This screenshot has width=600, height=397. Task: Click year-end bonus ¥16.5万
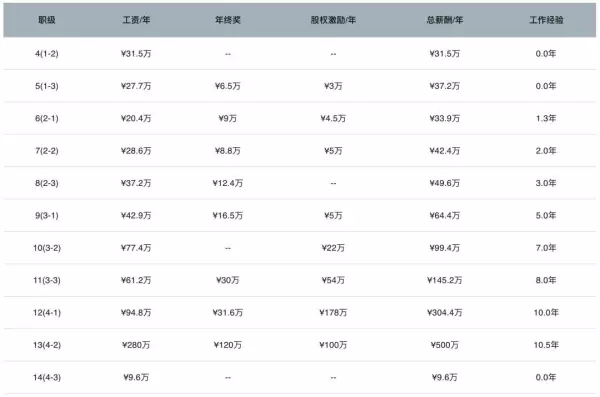228,216
